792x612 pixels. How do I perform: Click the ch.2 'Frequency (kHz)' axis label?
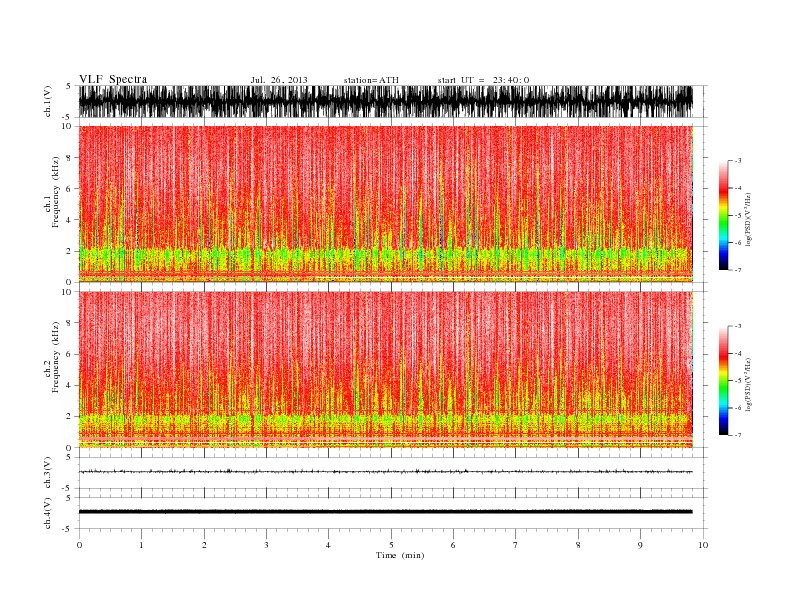point(56,357)
